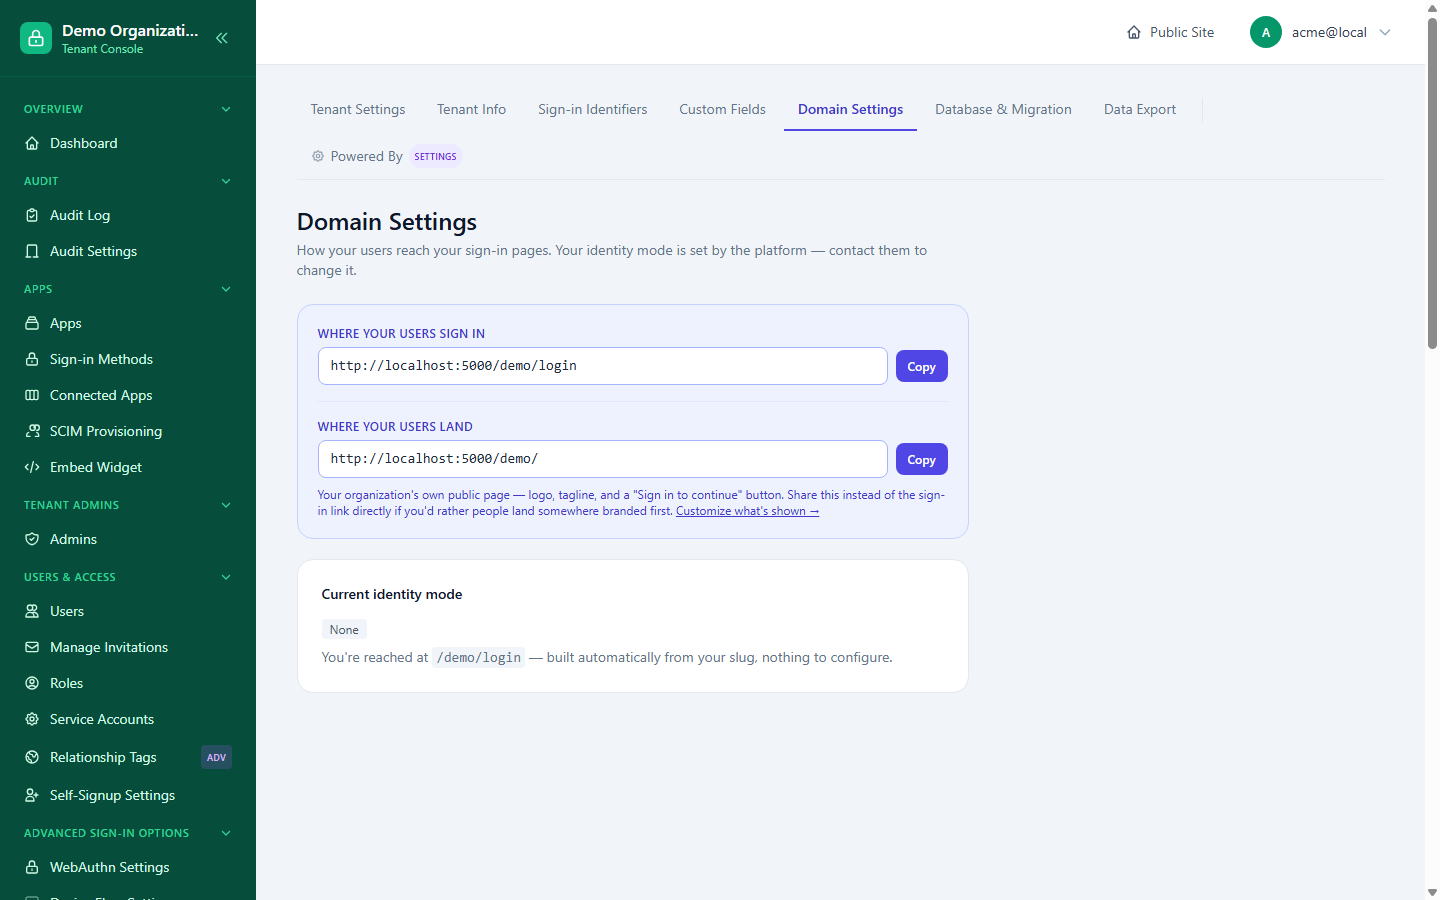Click the green lock organization logo
Image resolution: width=1440 pixels, height=900 pixels.
pos(36,38)
